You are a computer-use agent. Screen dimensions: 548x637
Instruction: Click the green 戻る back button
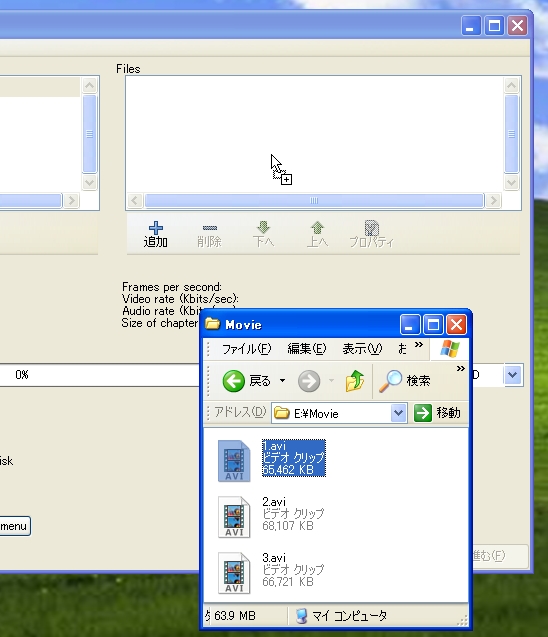234,381
